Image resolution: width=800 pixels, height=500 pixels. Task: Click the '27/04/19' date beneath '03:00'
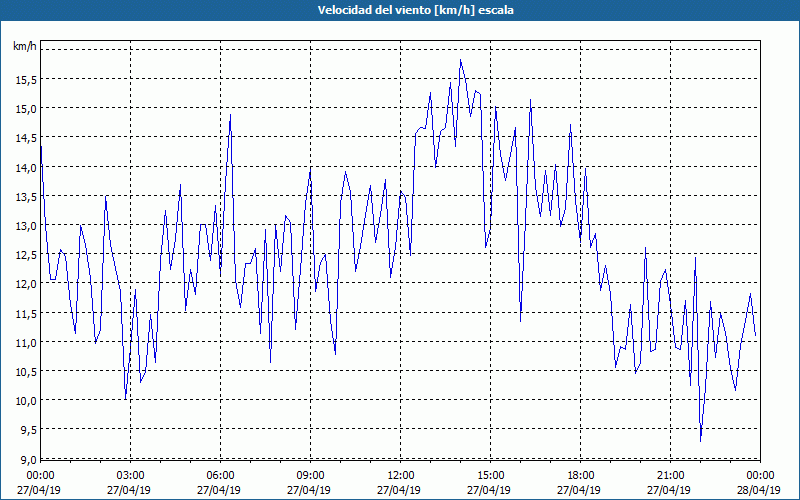pyautogui.click(x=129, y=490)
